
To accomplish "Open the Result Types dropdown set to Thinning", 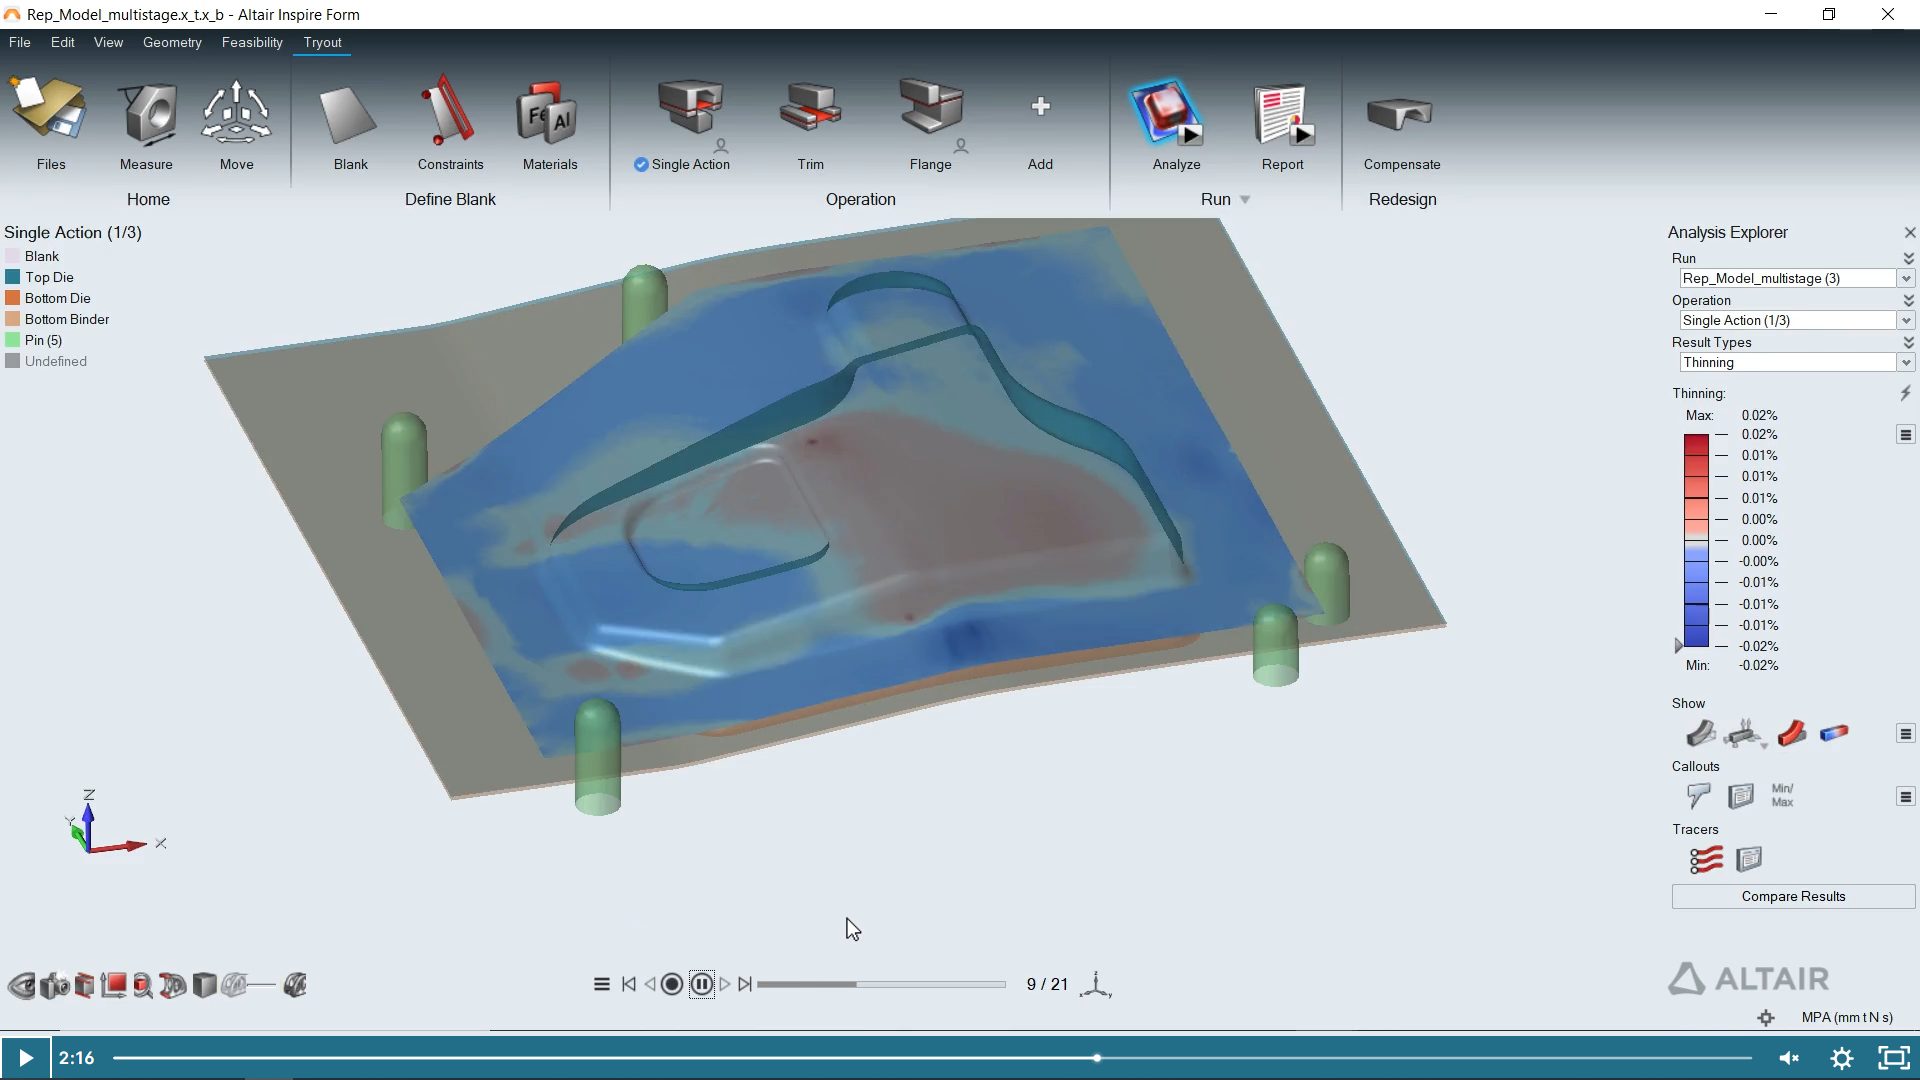I will click(1906, 362).
